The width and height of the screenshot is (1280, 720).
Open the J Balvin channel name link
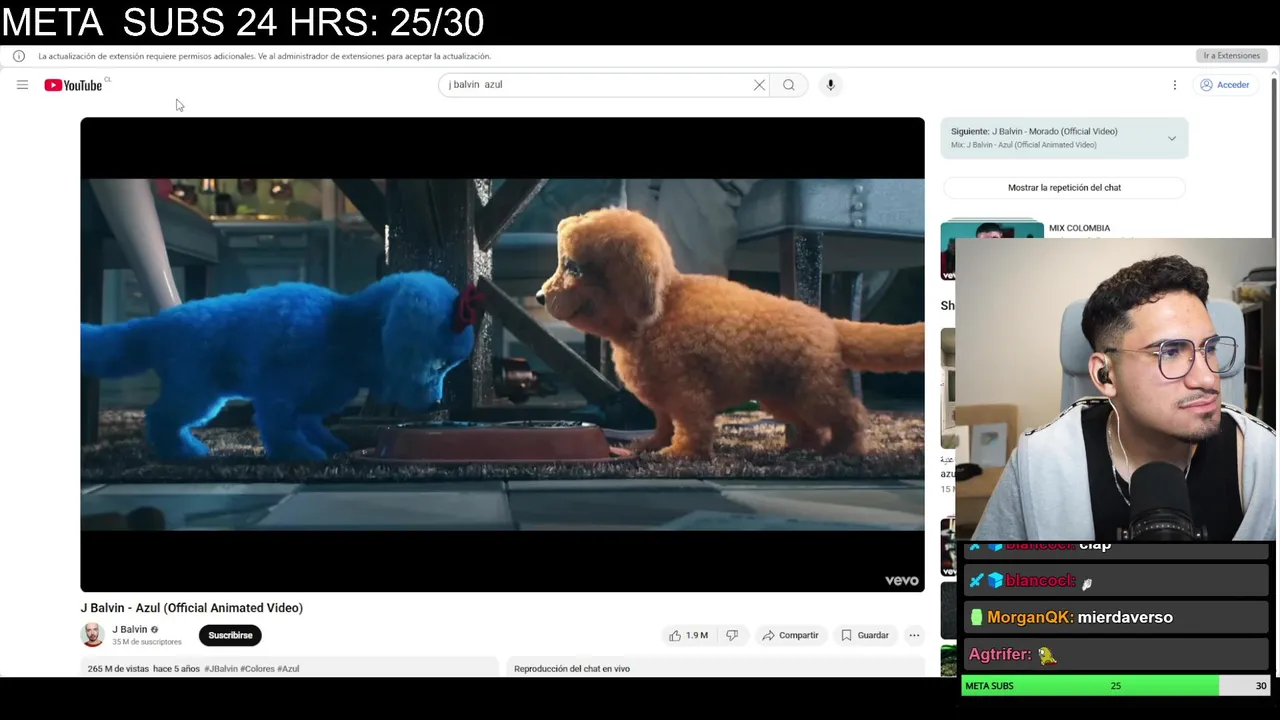[130, 629]
